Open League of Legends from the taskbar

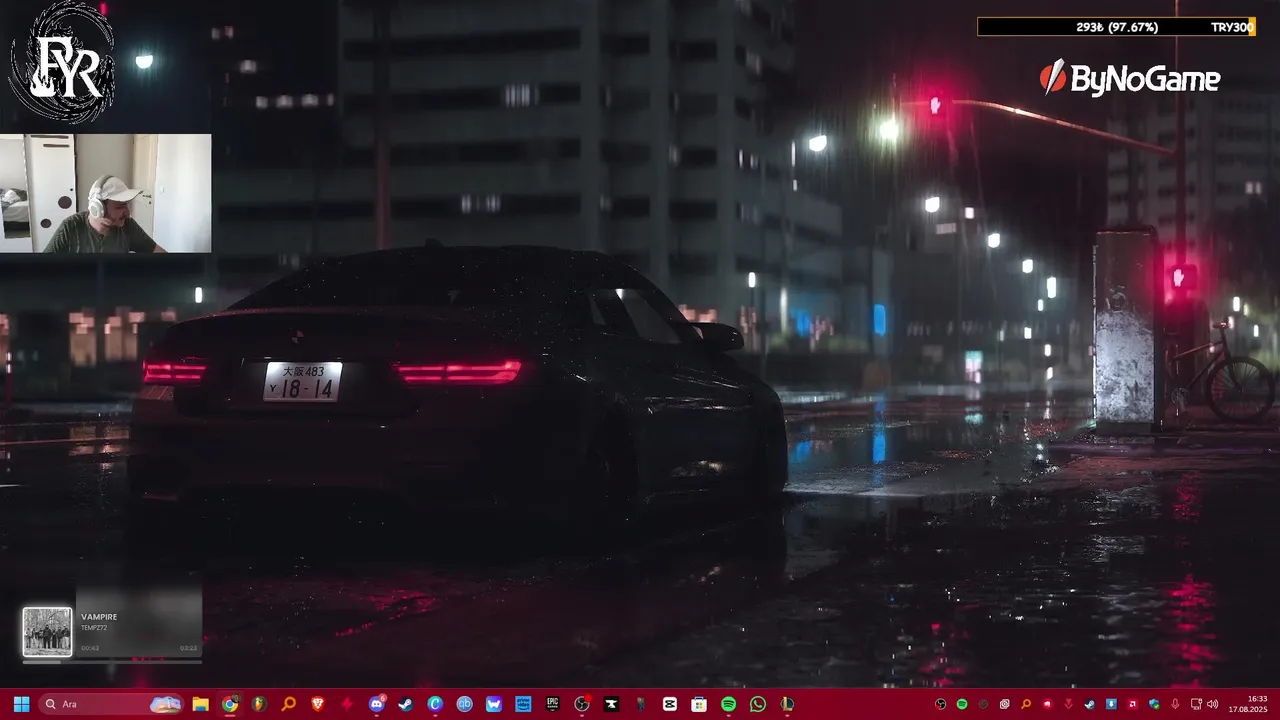[x=787, y=704]
